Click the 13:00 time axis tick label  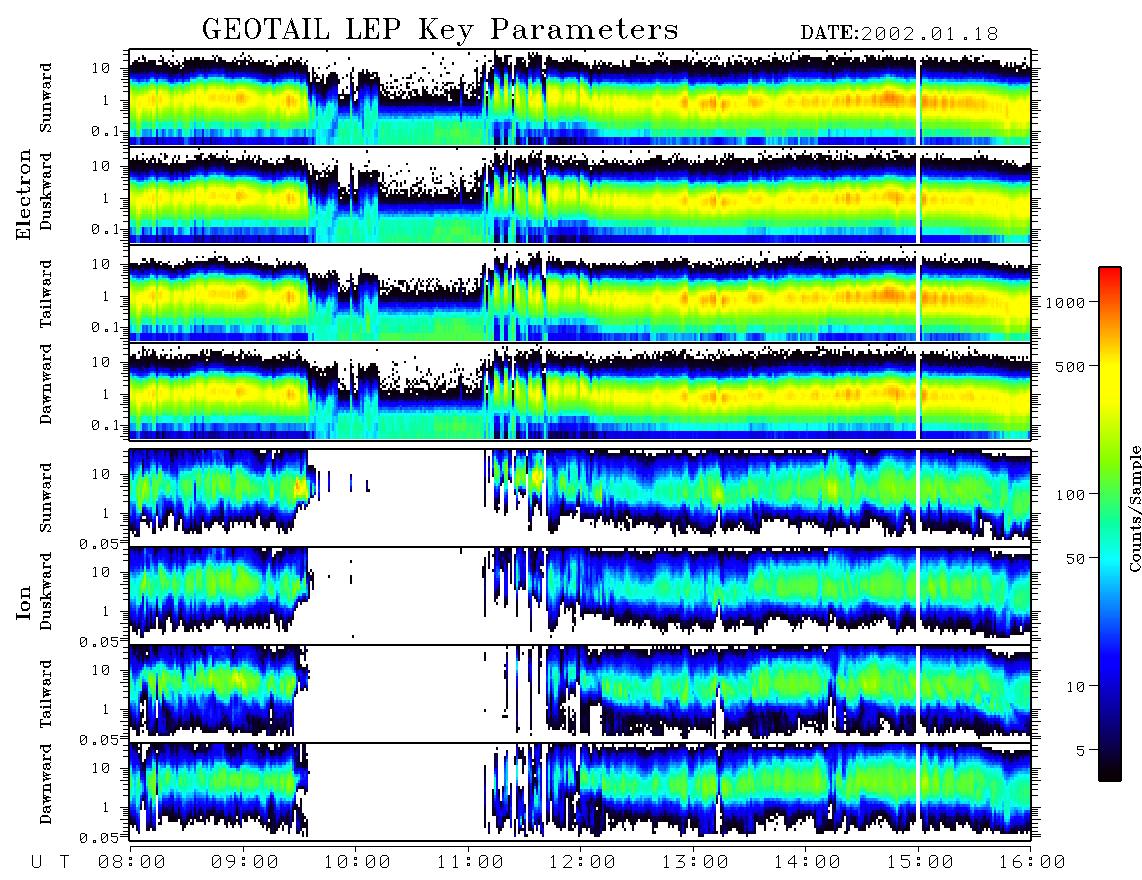(x=695, y=862)
